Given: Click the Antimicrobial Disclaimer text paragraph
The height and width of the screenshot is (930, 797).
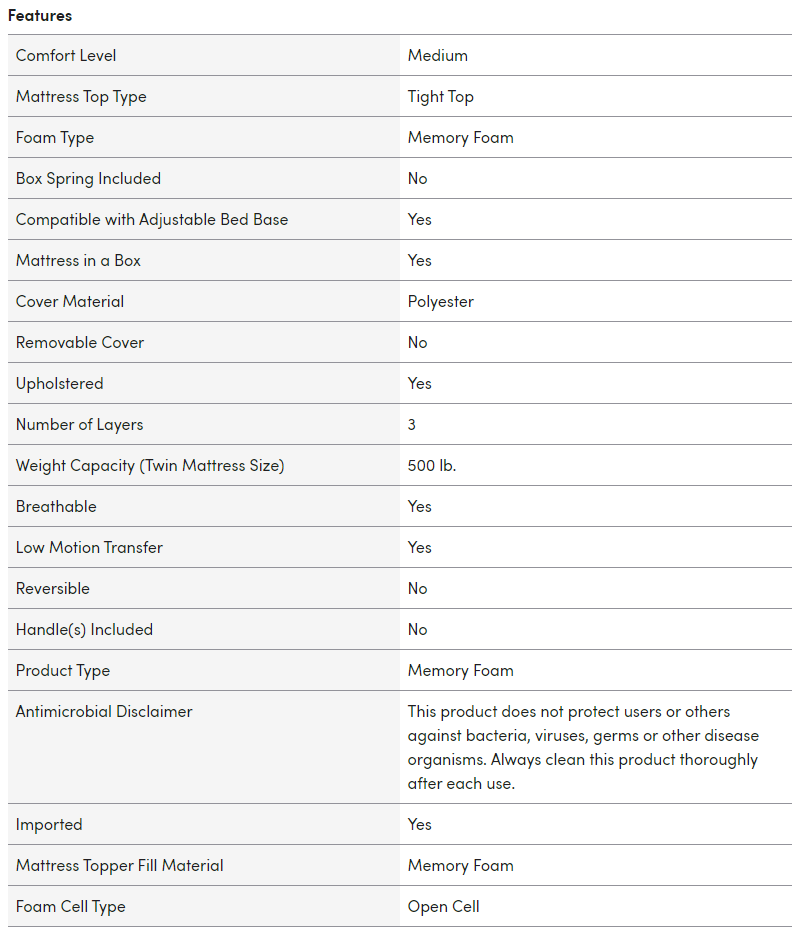Looking at the screenshot, I should tap(583, 747).
